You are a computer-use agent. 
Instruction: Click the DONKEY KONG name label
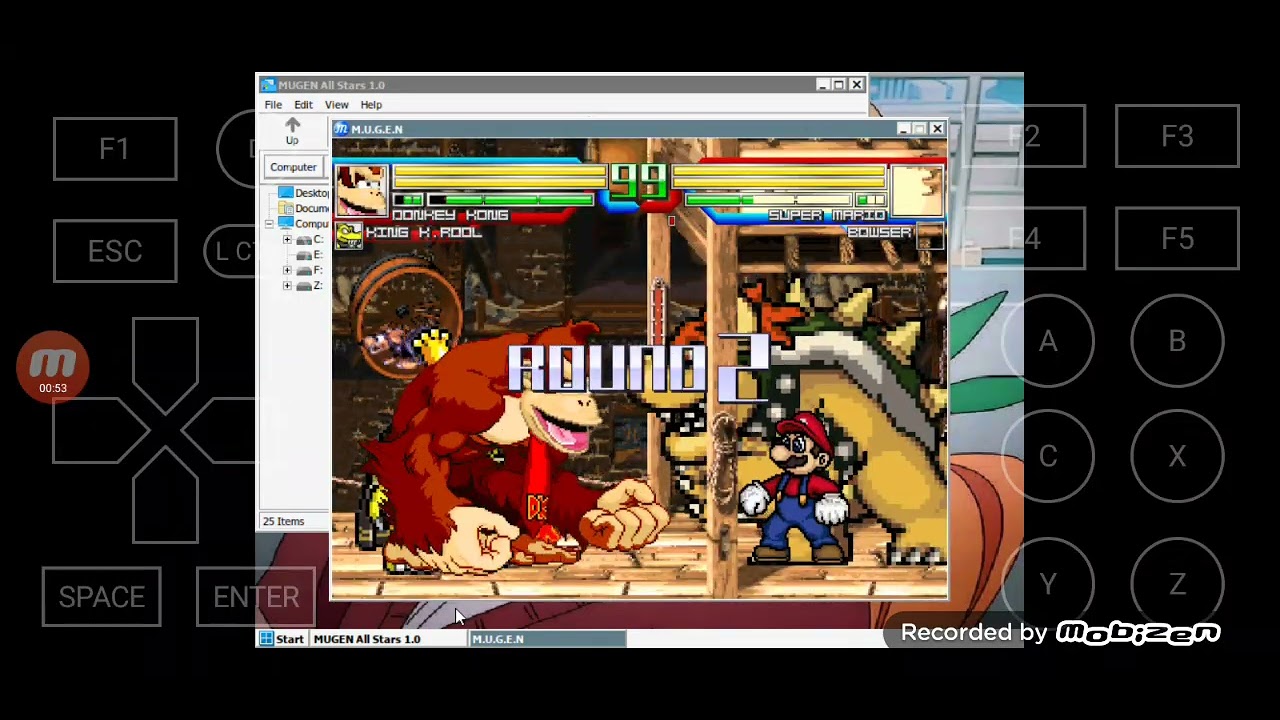click(450, 215)
